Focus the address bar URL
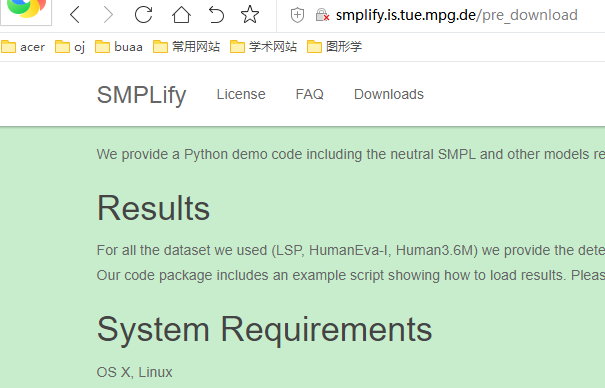Screen dimensions: 605x388 pyautogui.click(x=456, y=15)
